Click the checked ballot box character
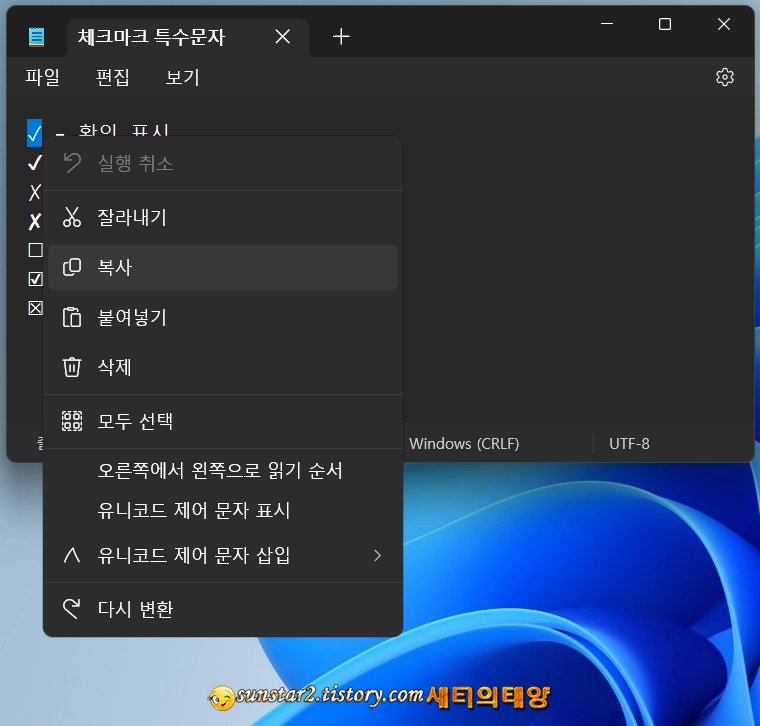 click(x=35, y=279)
